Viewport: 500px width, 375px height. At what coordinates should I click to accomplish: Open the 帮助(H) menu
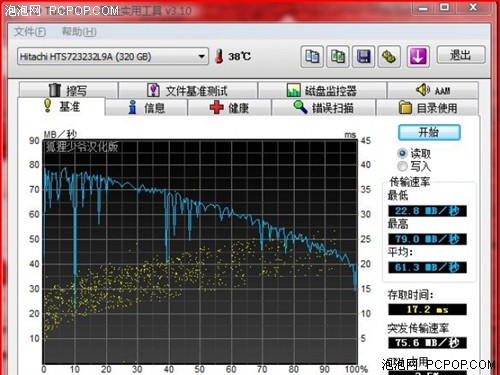[79, 32]
